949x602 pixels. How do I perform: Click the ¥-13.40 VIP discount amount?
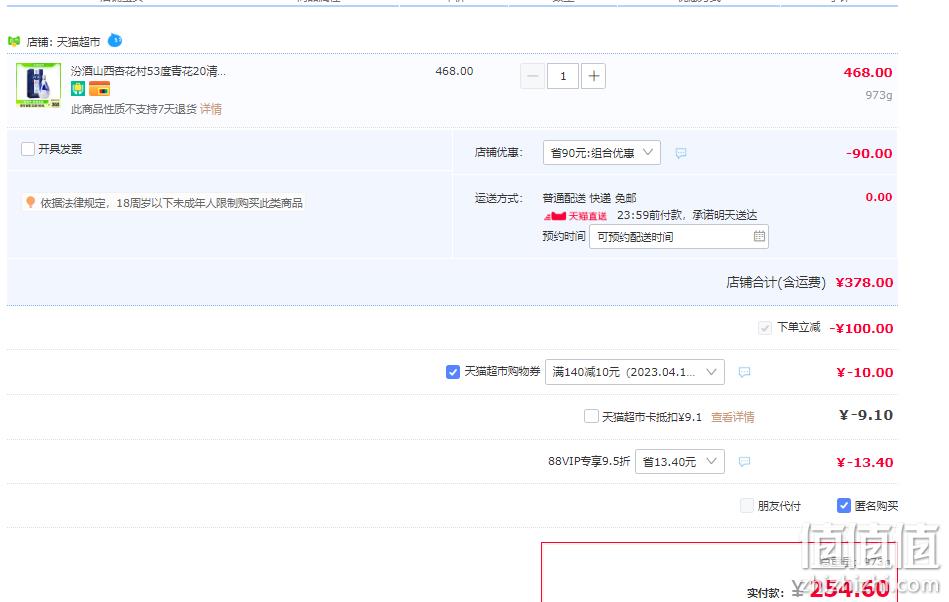pos(864,463)
